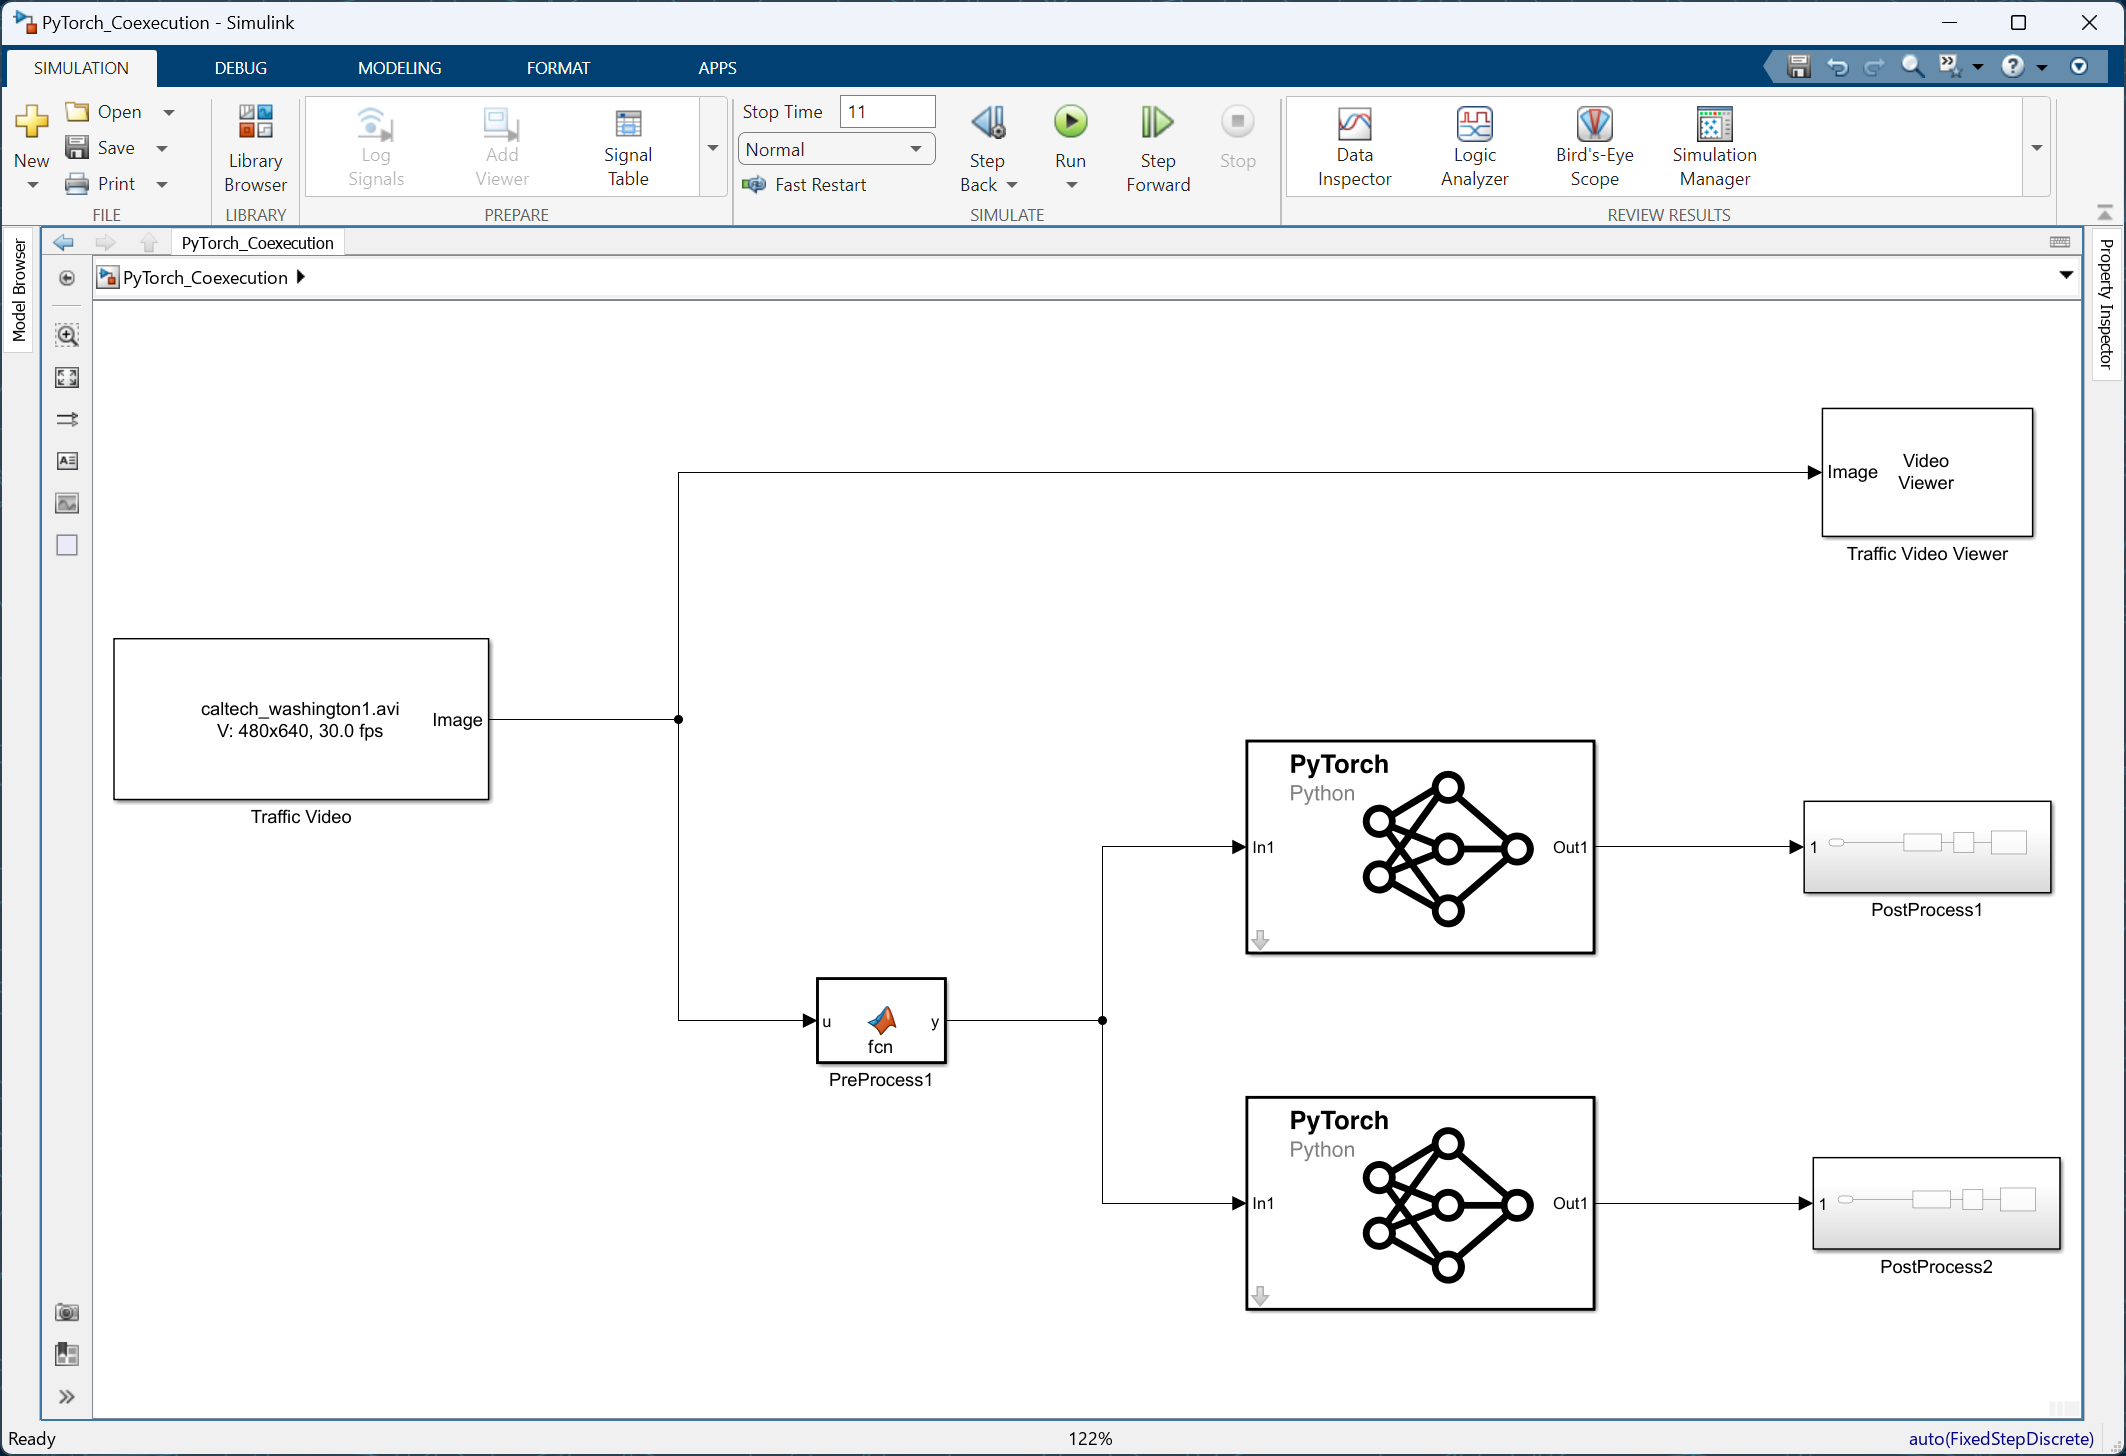
Task: Click PyTorch_Coexecution in the breadcrumb
Action: (205, 278)
